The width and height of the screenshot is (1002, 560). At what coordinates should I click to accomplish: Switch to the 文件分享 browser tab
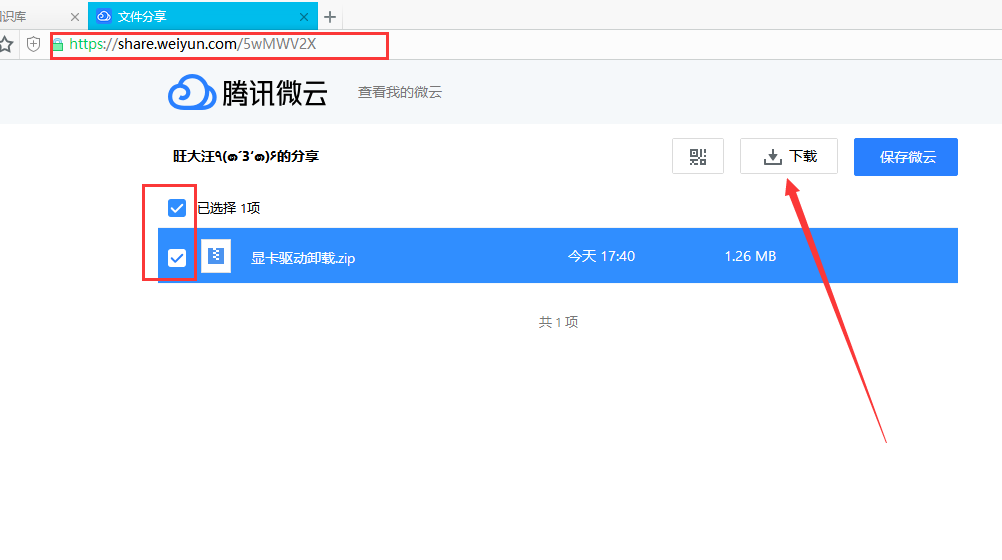203,16
